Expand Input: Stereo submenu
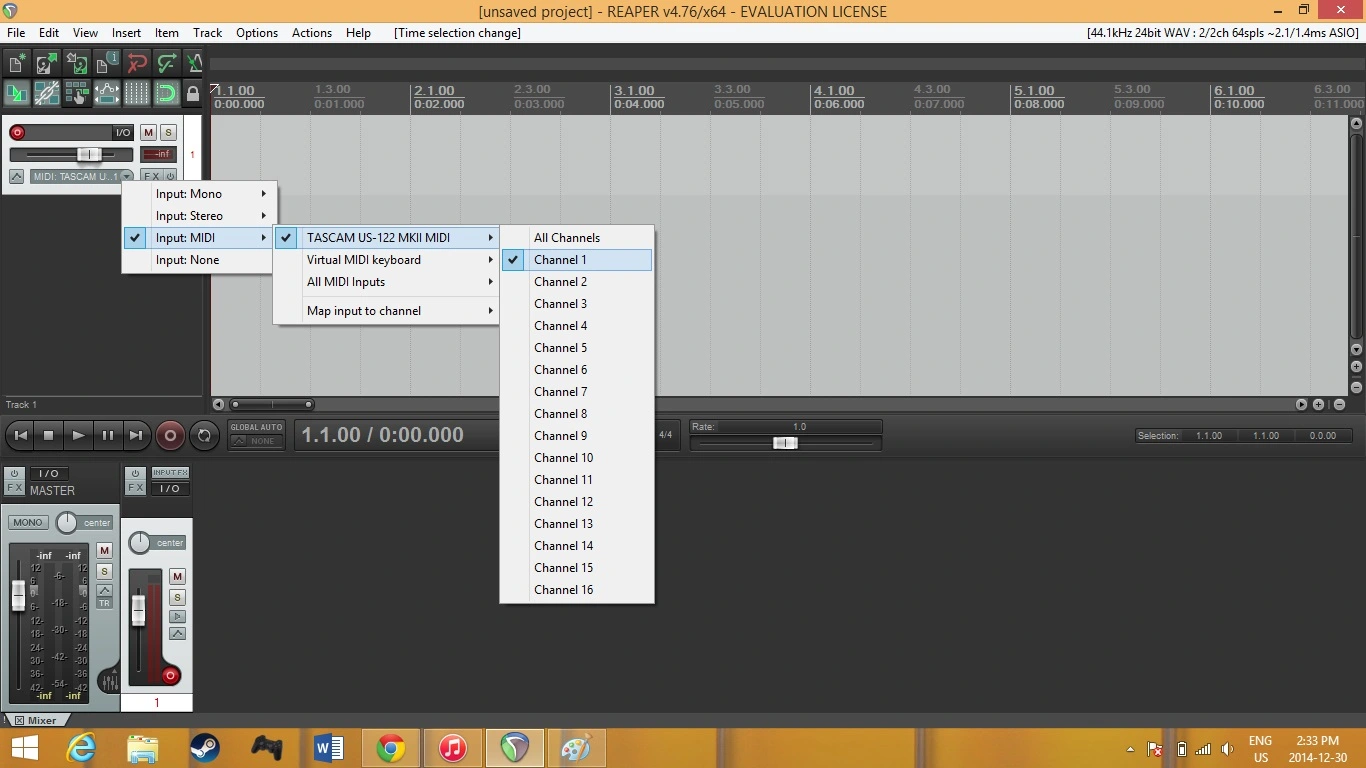The width and height of the screenshot is (1366, 768). coord(198,216)
